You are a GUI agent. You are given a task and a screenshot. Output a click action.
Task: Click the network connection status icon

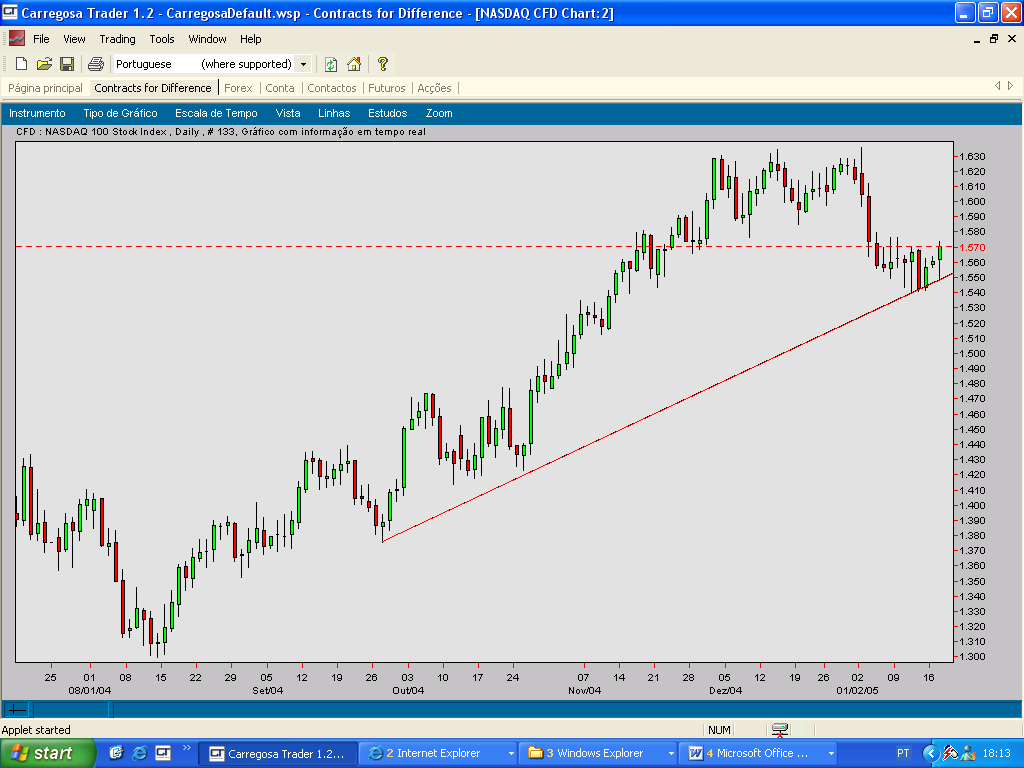(x=780, y=730)
